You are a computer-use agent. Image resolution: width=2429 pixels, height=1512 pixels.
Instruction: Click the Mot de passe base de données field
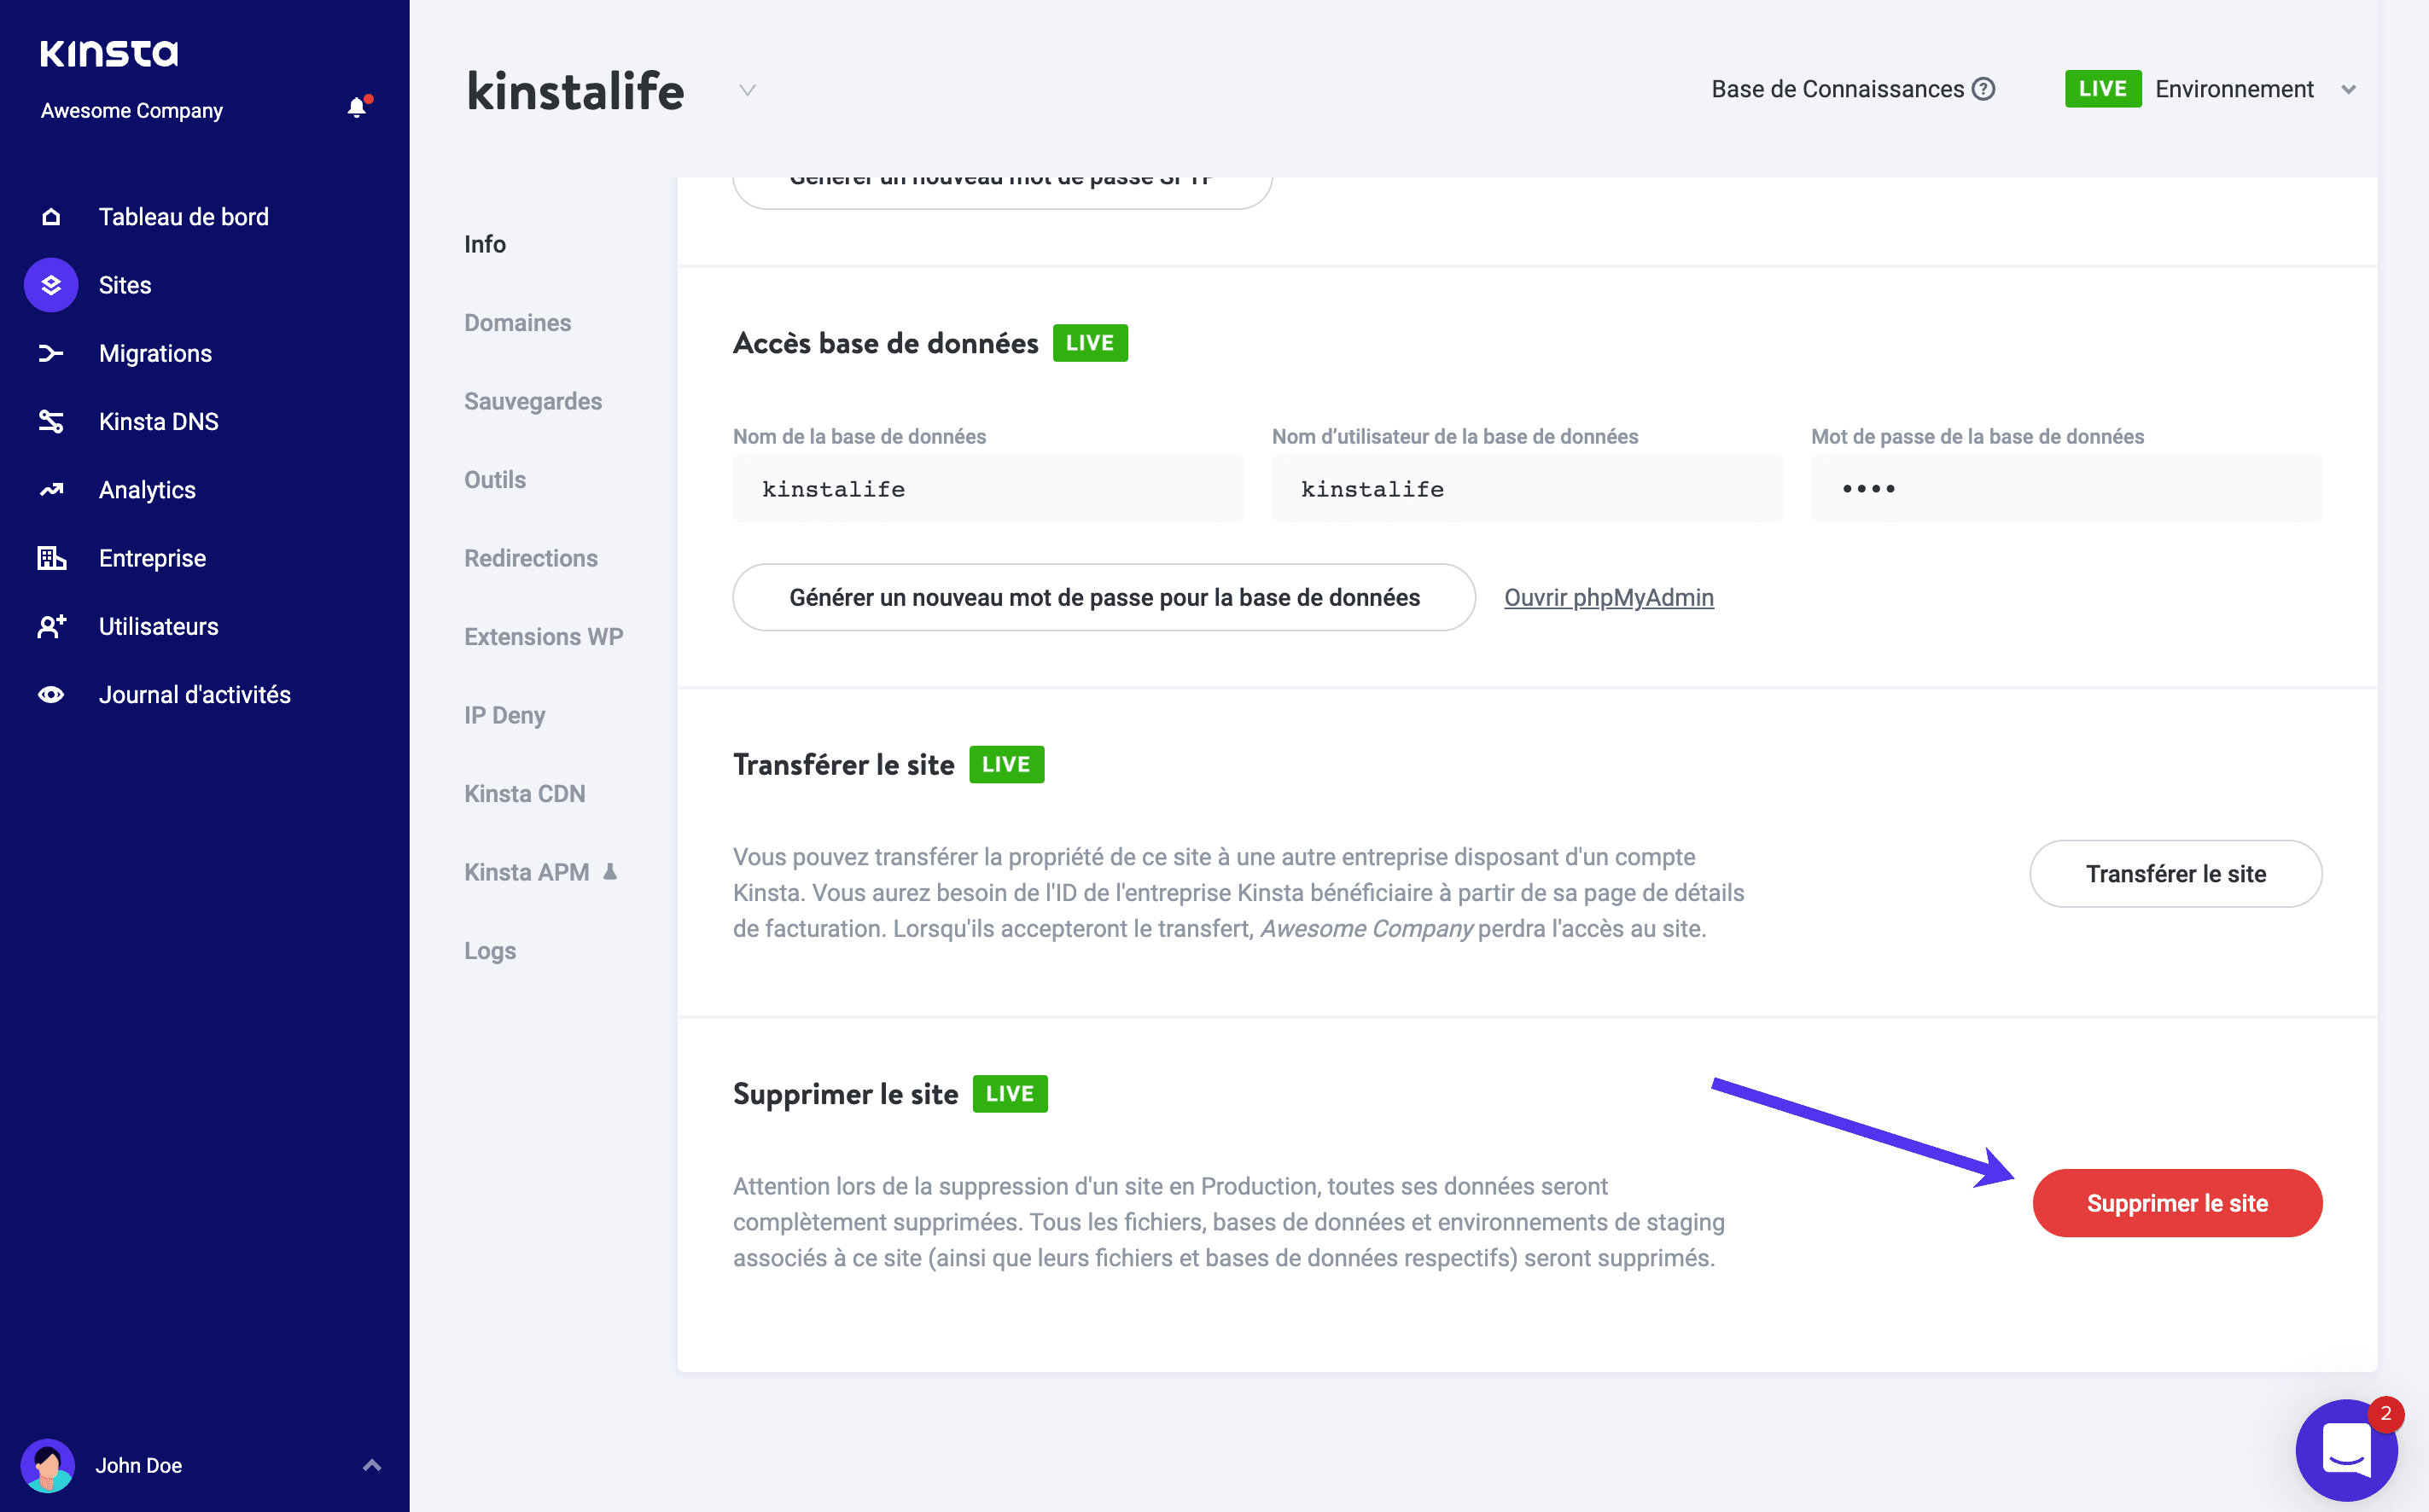(2066, 489)
